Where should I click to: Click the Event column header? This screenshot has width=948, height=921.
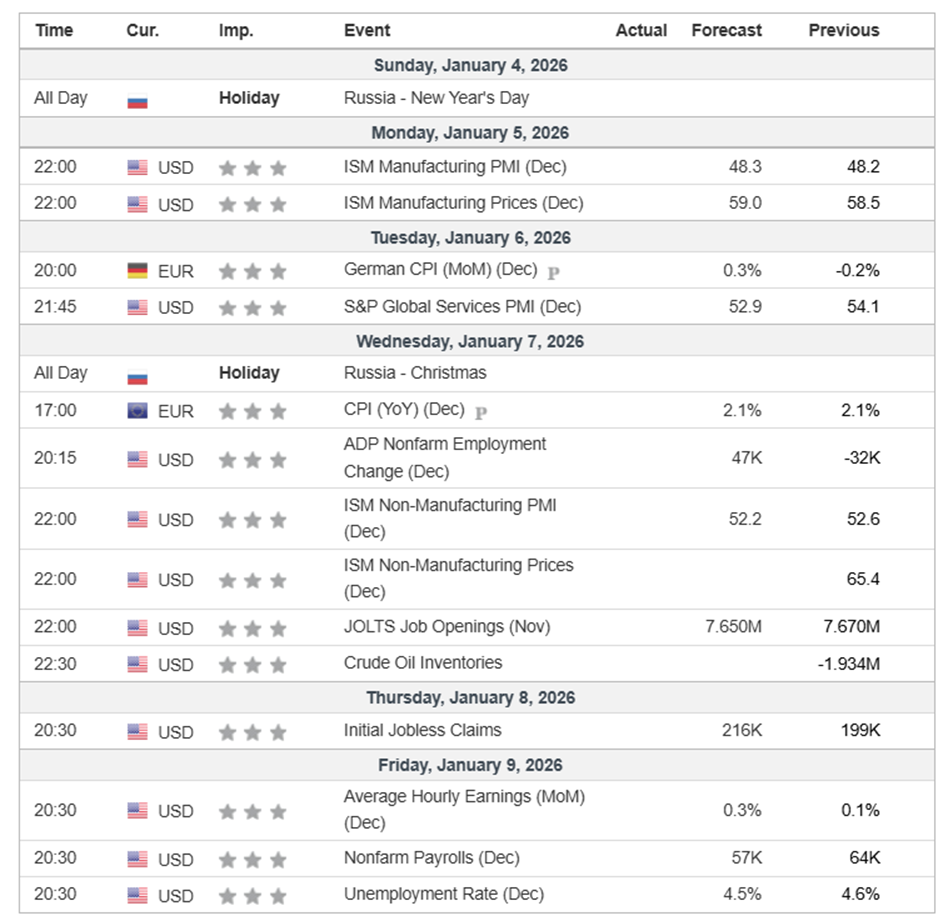(x=367, y=30)
